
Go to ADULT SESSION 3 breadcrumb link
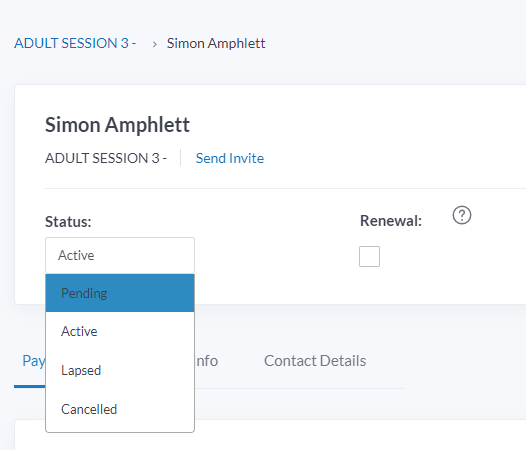point(75,43)
